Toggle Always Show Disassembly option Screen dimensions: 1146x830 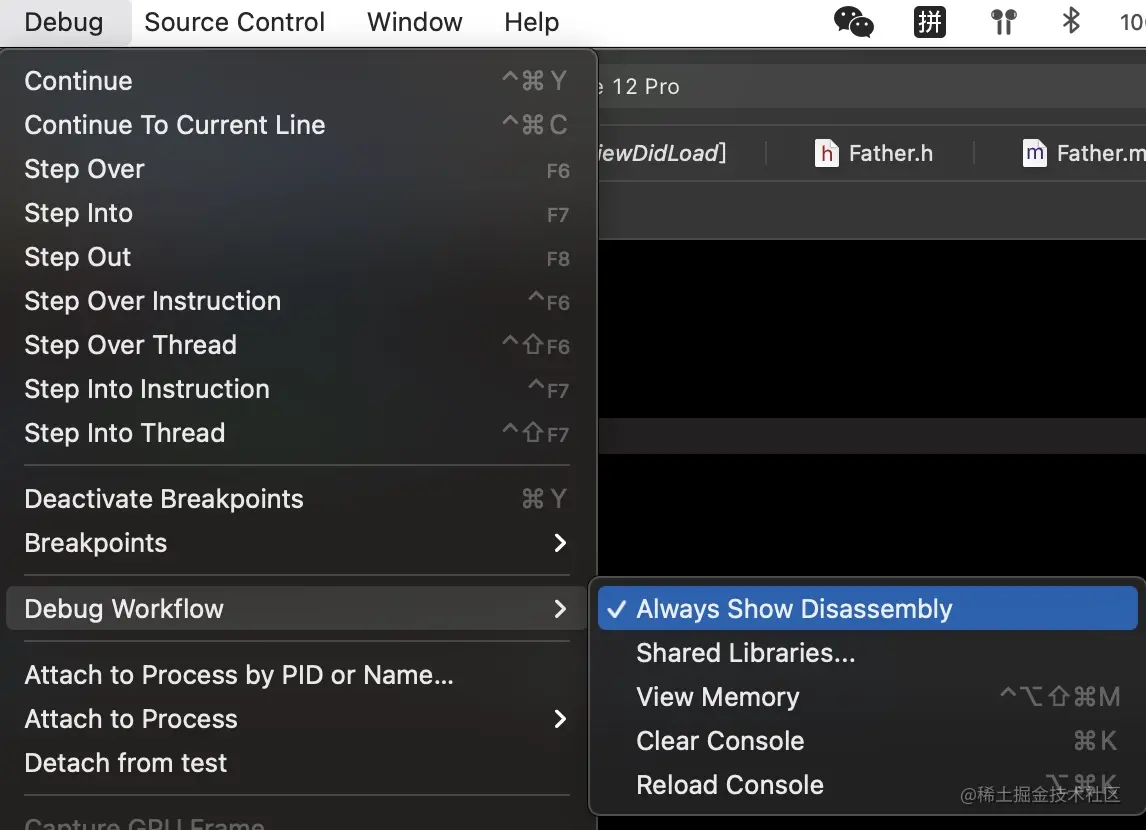[x=794, y=609]
